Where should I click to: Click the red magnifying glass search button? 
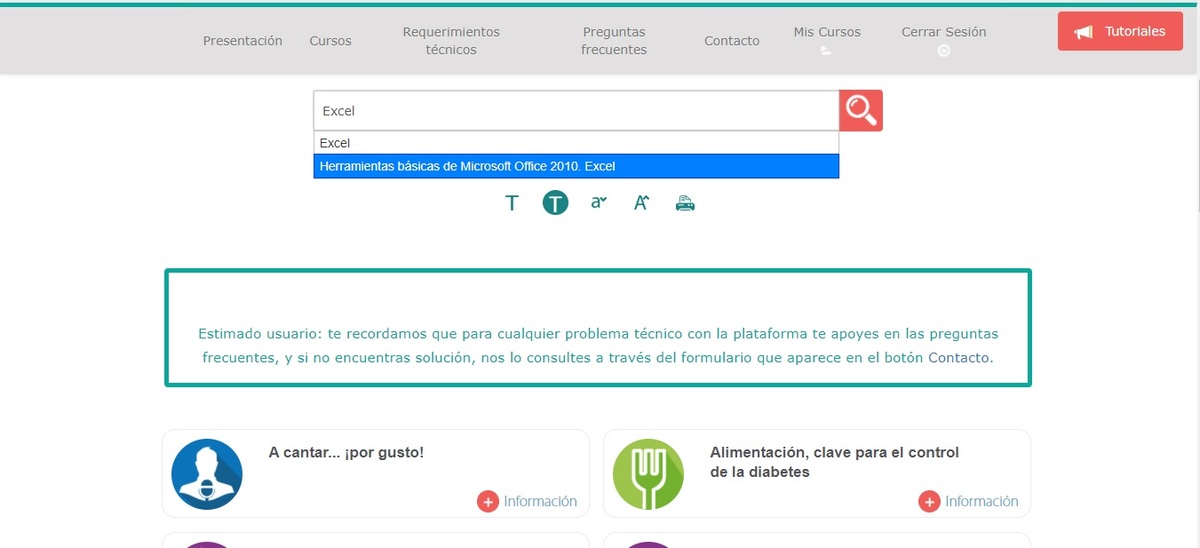click(861, 111)
